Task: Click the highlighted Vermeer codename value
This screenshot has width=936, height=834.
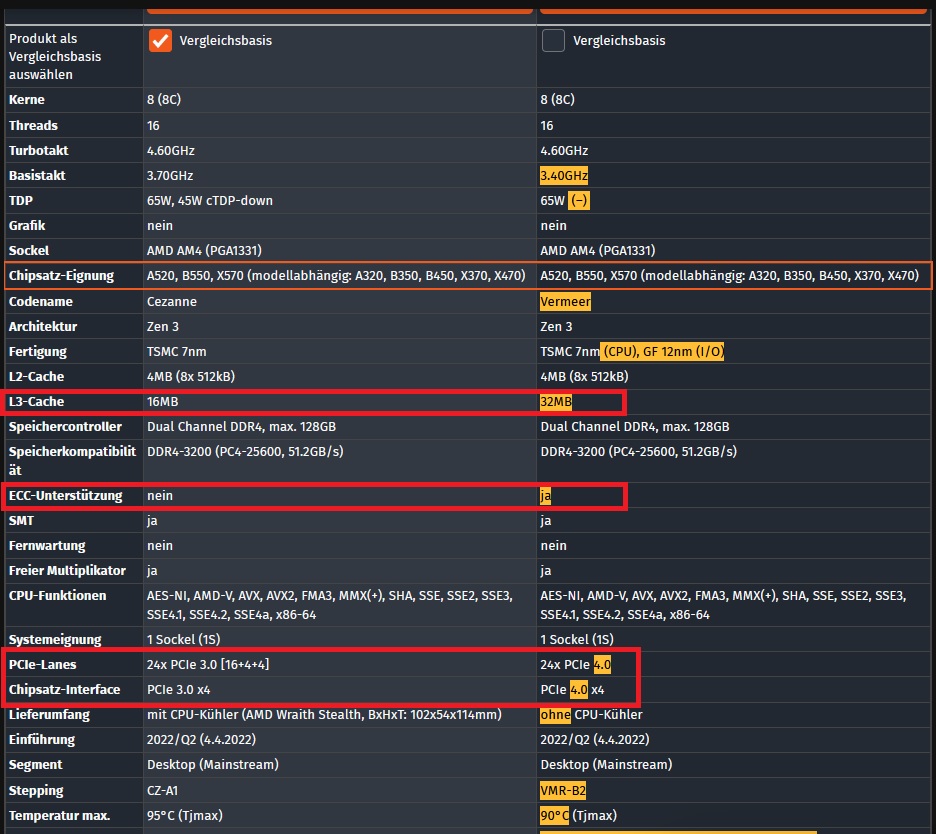Action: pyautogui.click(x=565, y=301)
